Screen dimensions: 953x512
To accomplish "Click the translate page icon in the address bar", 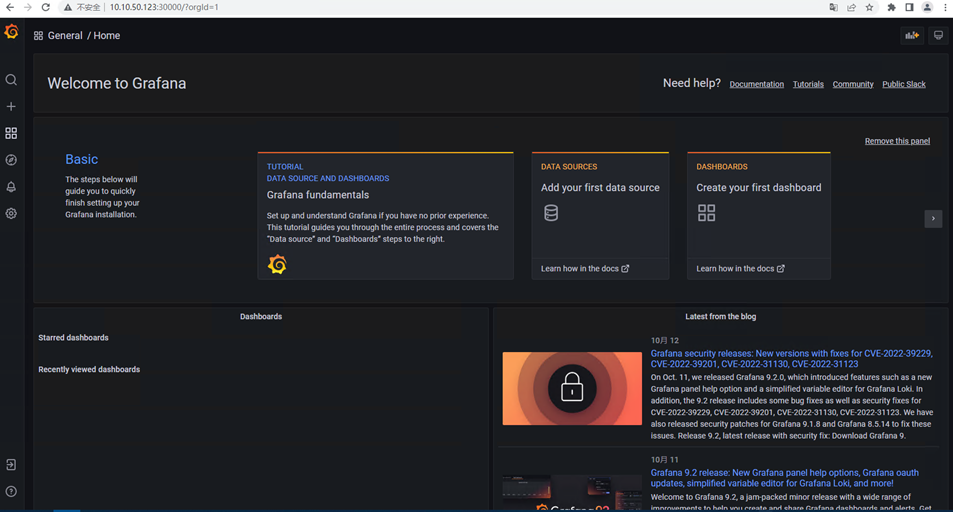I will tap(833, 7).
